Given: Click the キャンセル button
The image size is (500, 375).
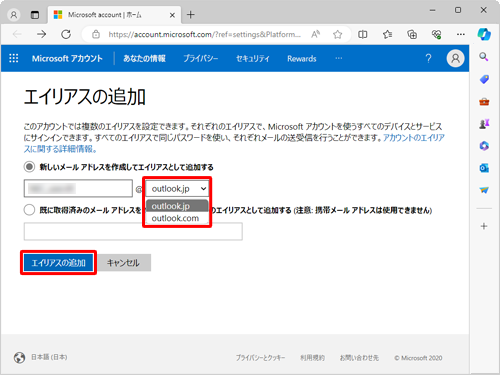Looking at the screenshot, I should (123, 263).
